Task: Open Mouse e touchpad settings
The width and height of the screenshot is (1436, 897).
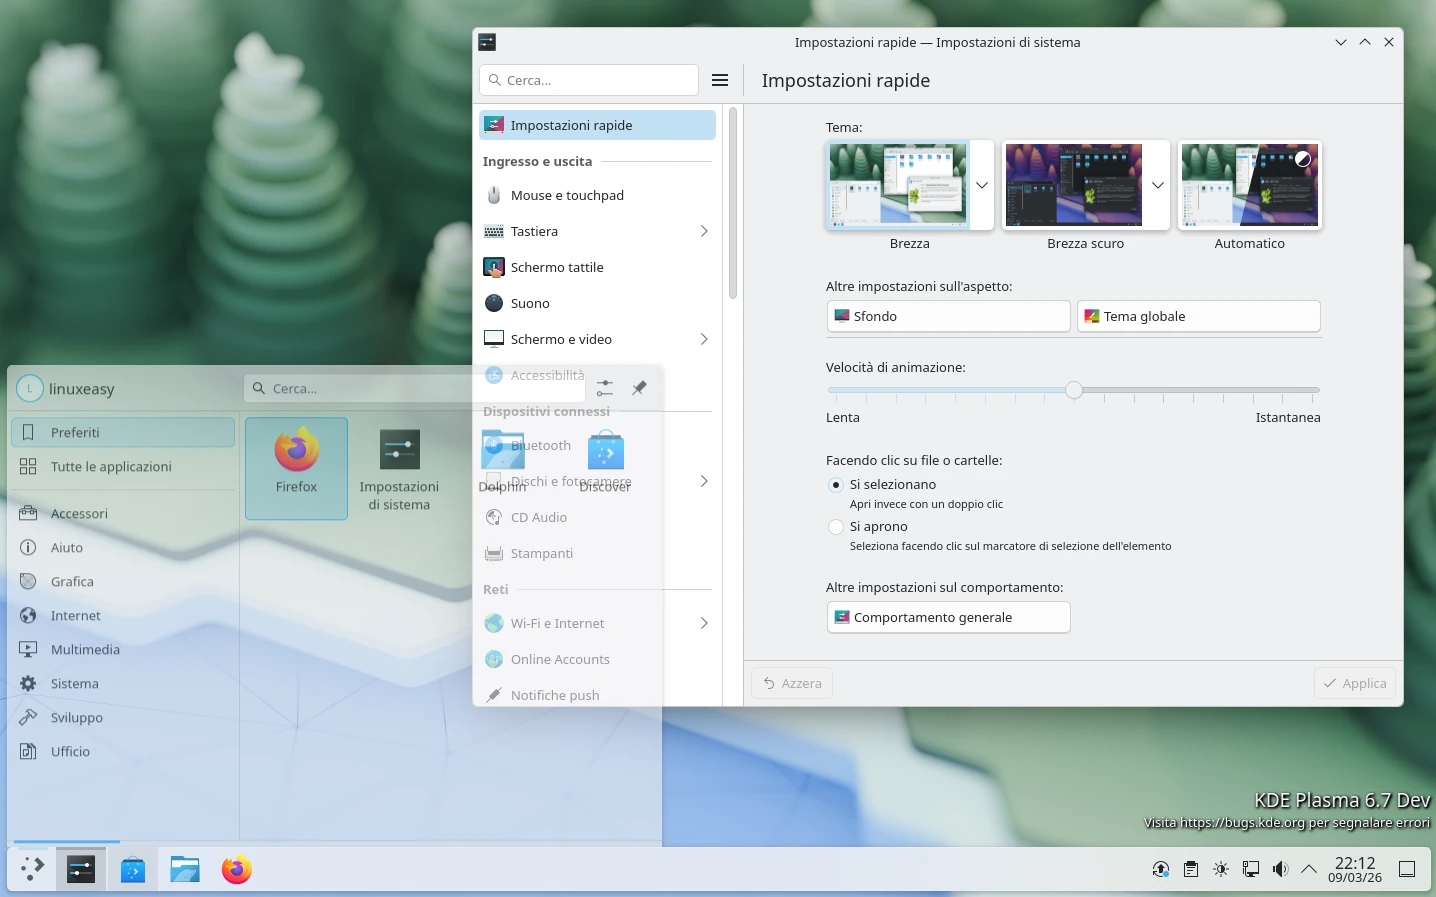Action: [567, 195]
